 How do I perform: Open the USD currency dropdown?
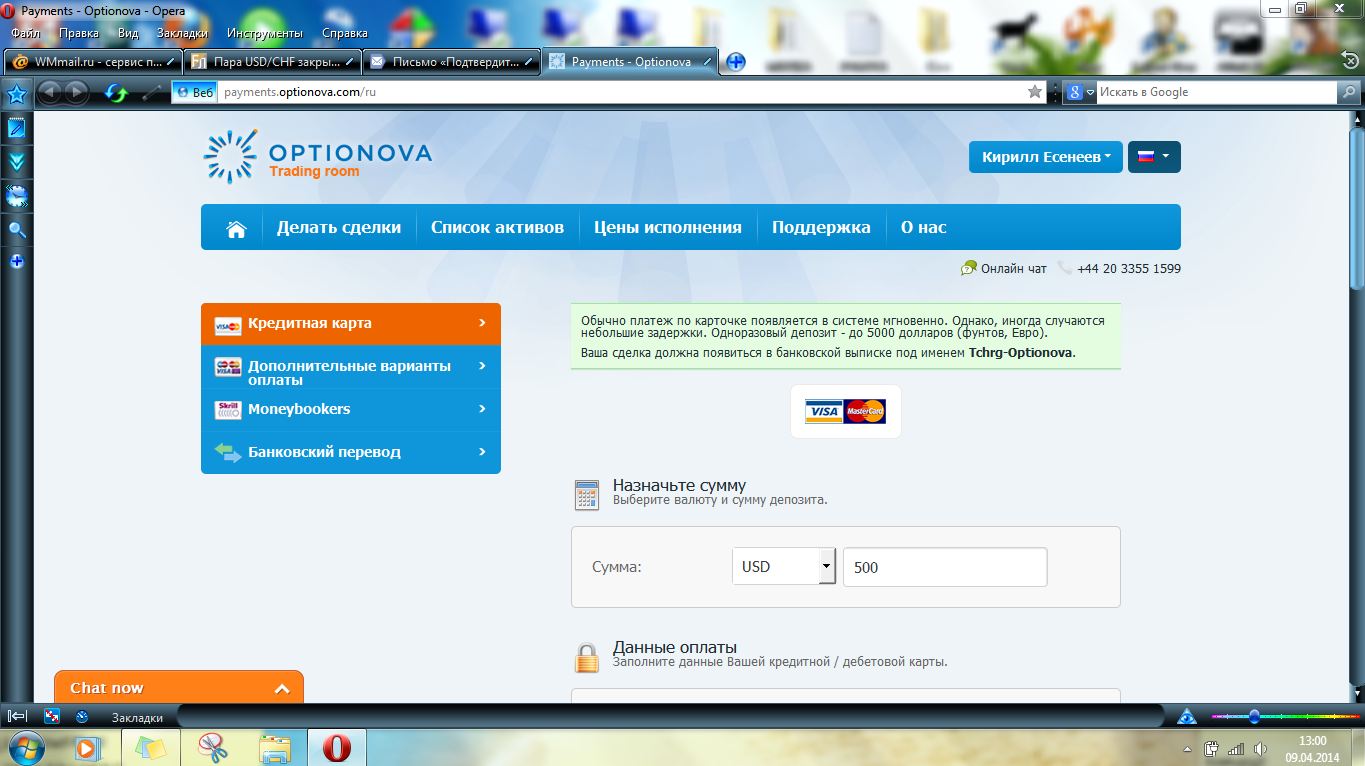[x=783, y=567]
